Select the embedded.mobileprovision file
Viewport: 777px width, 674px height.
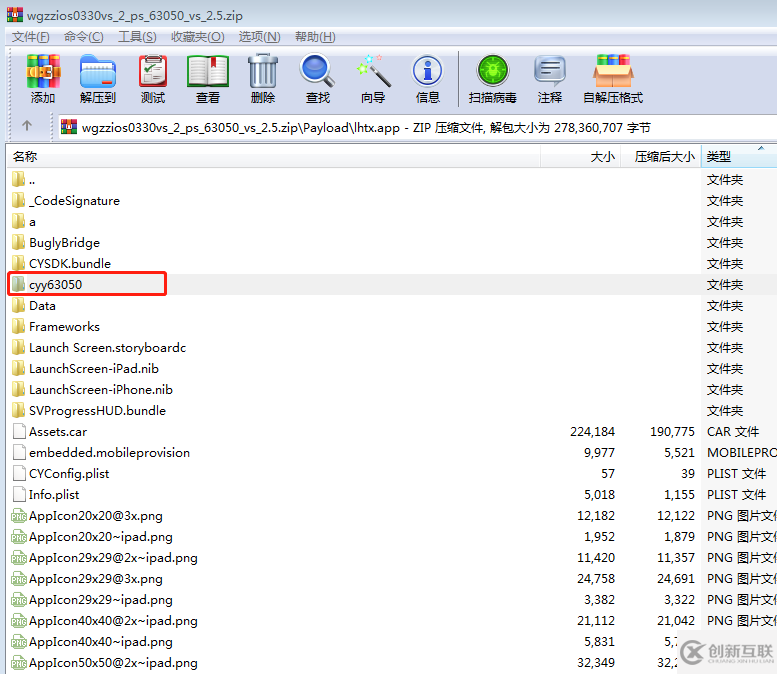[x=101, y=452]
